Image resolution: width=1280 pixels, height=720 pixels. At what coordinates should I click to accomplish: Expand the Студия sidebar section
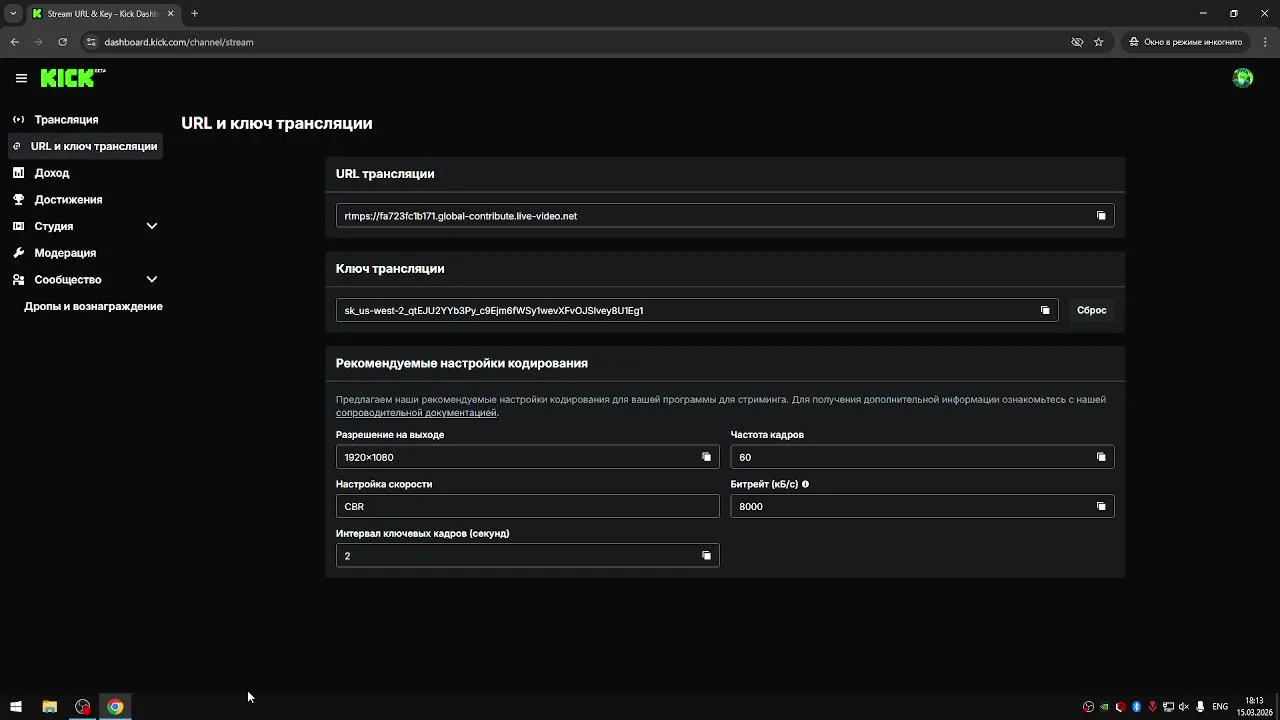click(x=152, y=226)
